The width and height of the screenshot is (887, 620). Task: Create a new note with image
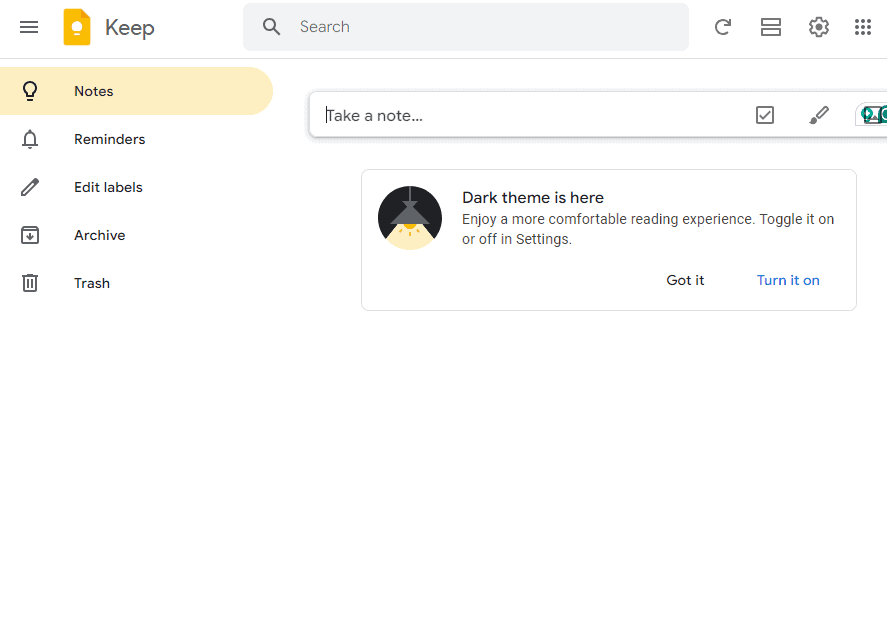(x=872, y=115)
